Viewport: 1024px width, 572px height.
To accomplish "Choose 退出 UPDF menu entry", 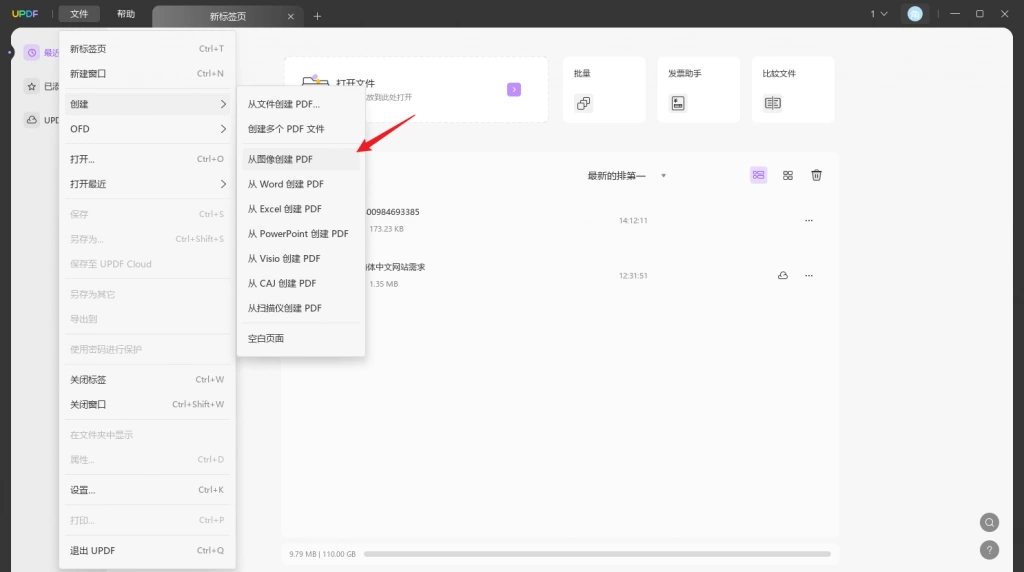I will click(147, 551).
